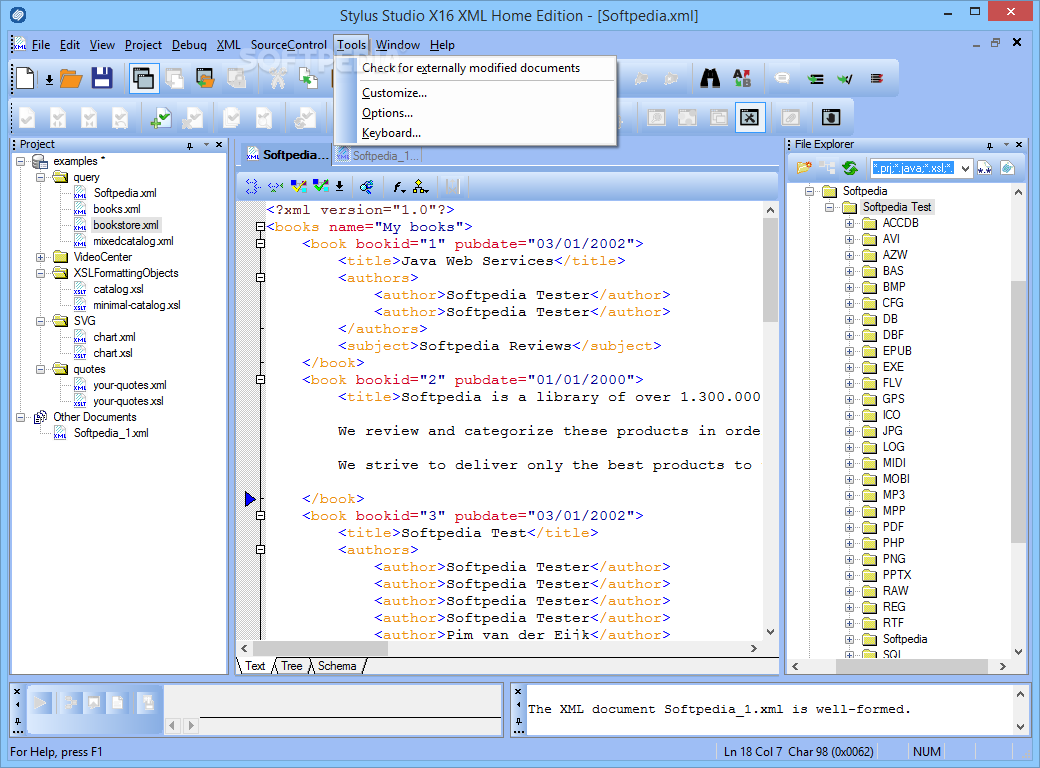Switch to the Softpedia_1 document tab

pyautogui.click(x=377, y=155)
